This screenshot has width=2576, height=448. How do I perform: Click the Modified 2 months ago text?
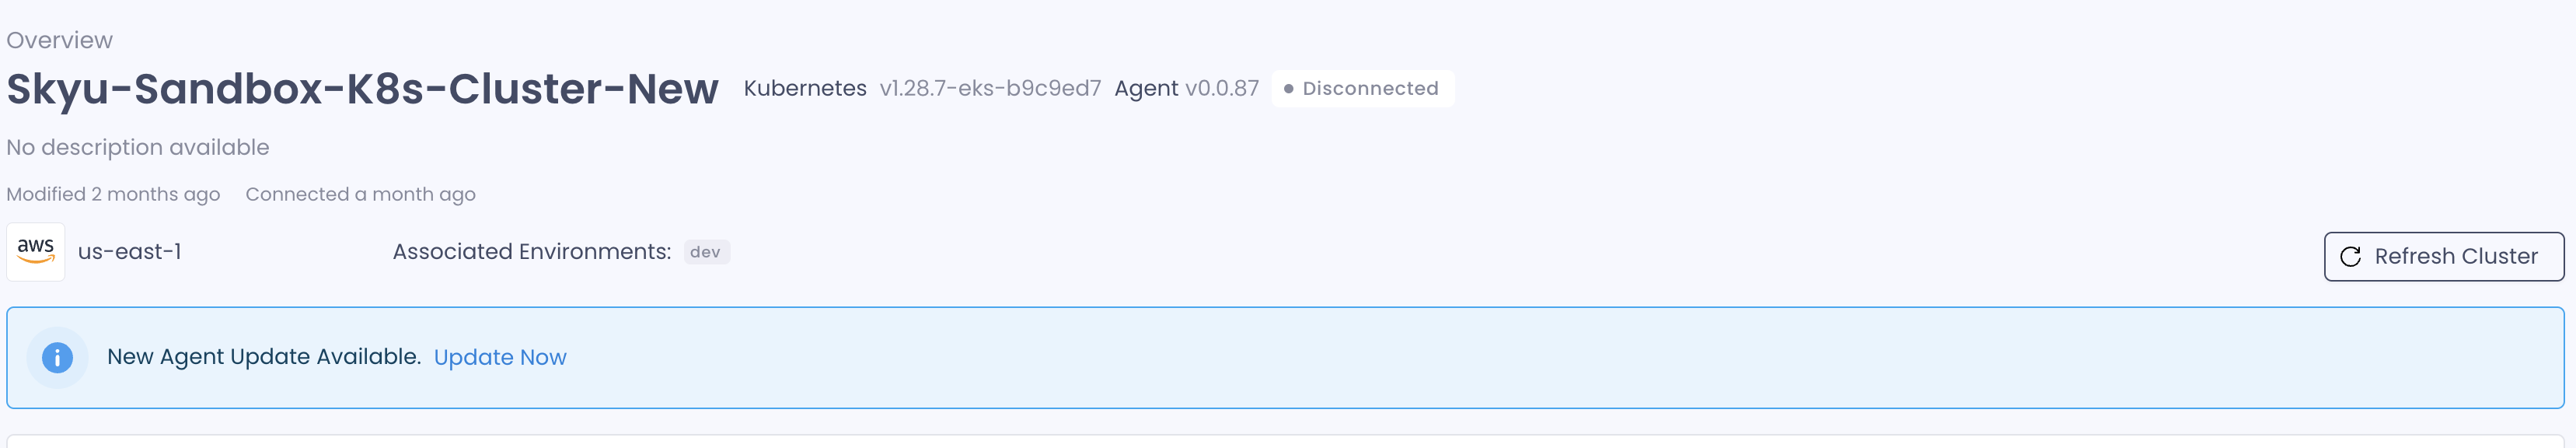tap(113, 194)
